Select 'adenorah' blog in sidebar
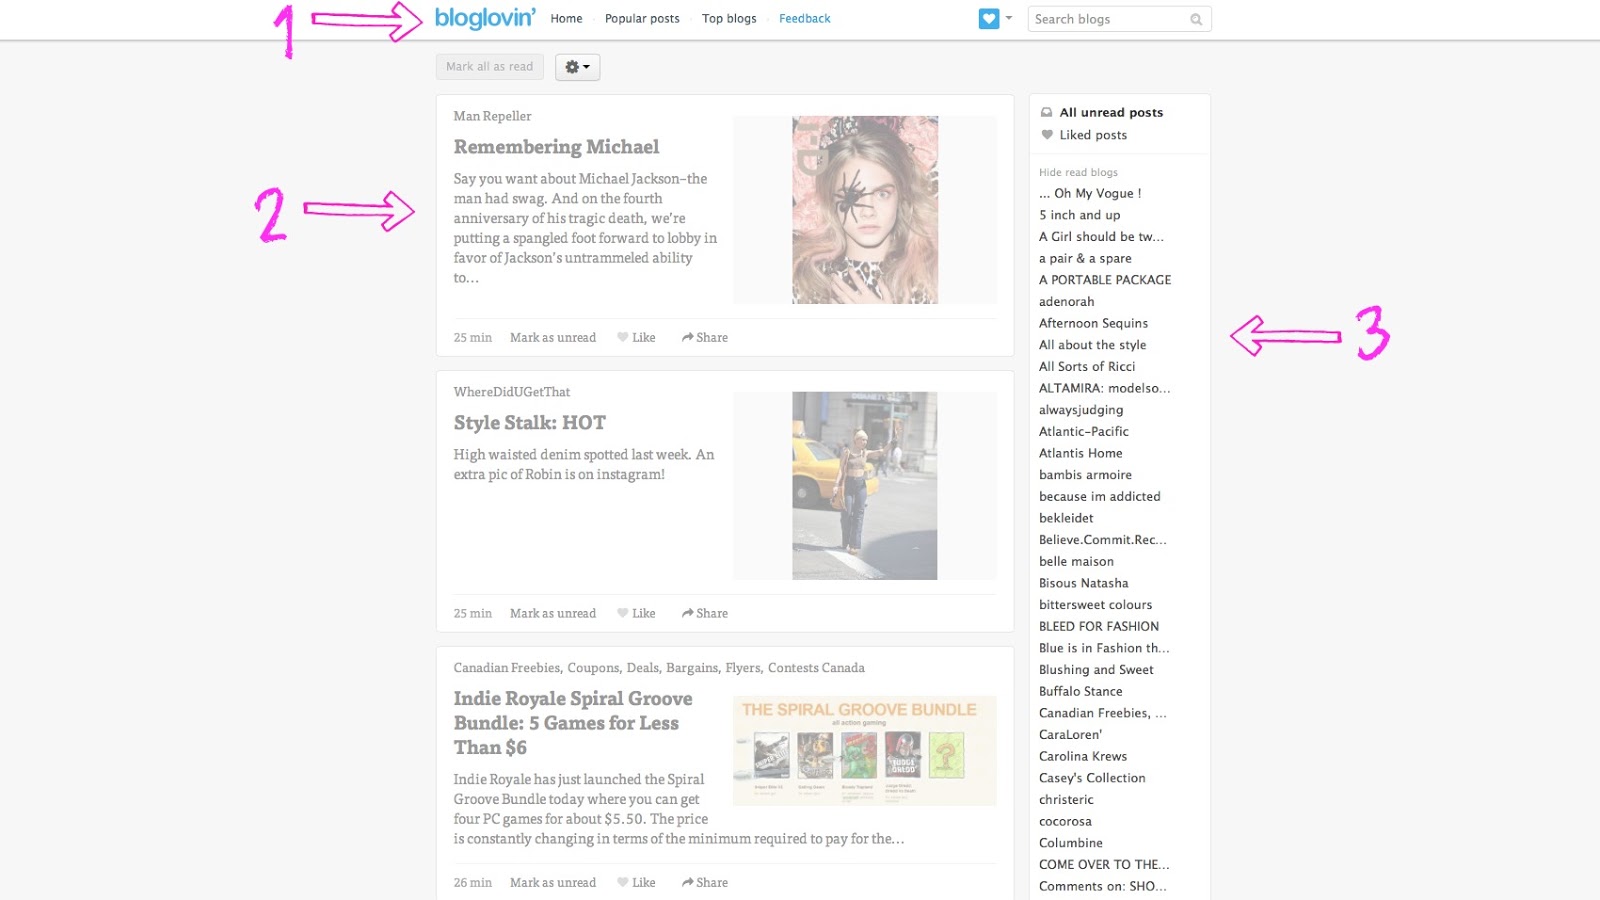The width and height of the screenshot is (1600, 900). point(1067,302)
